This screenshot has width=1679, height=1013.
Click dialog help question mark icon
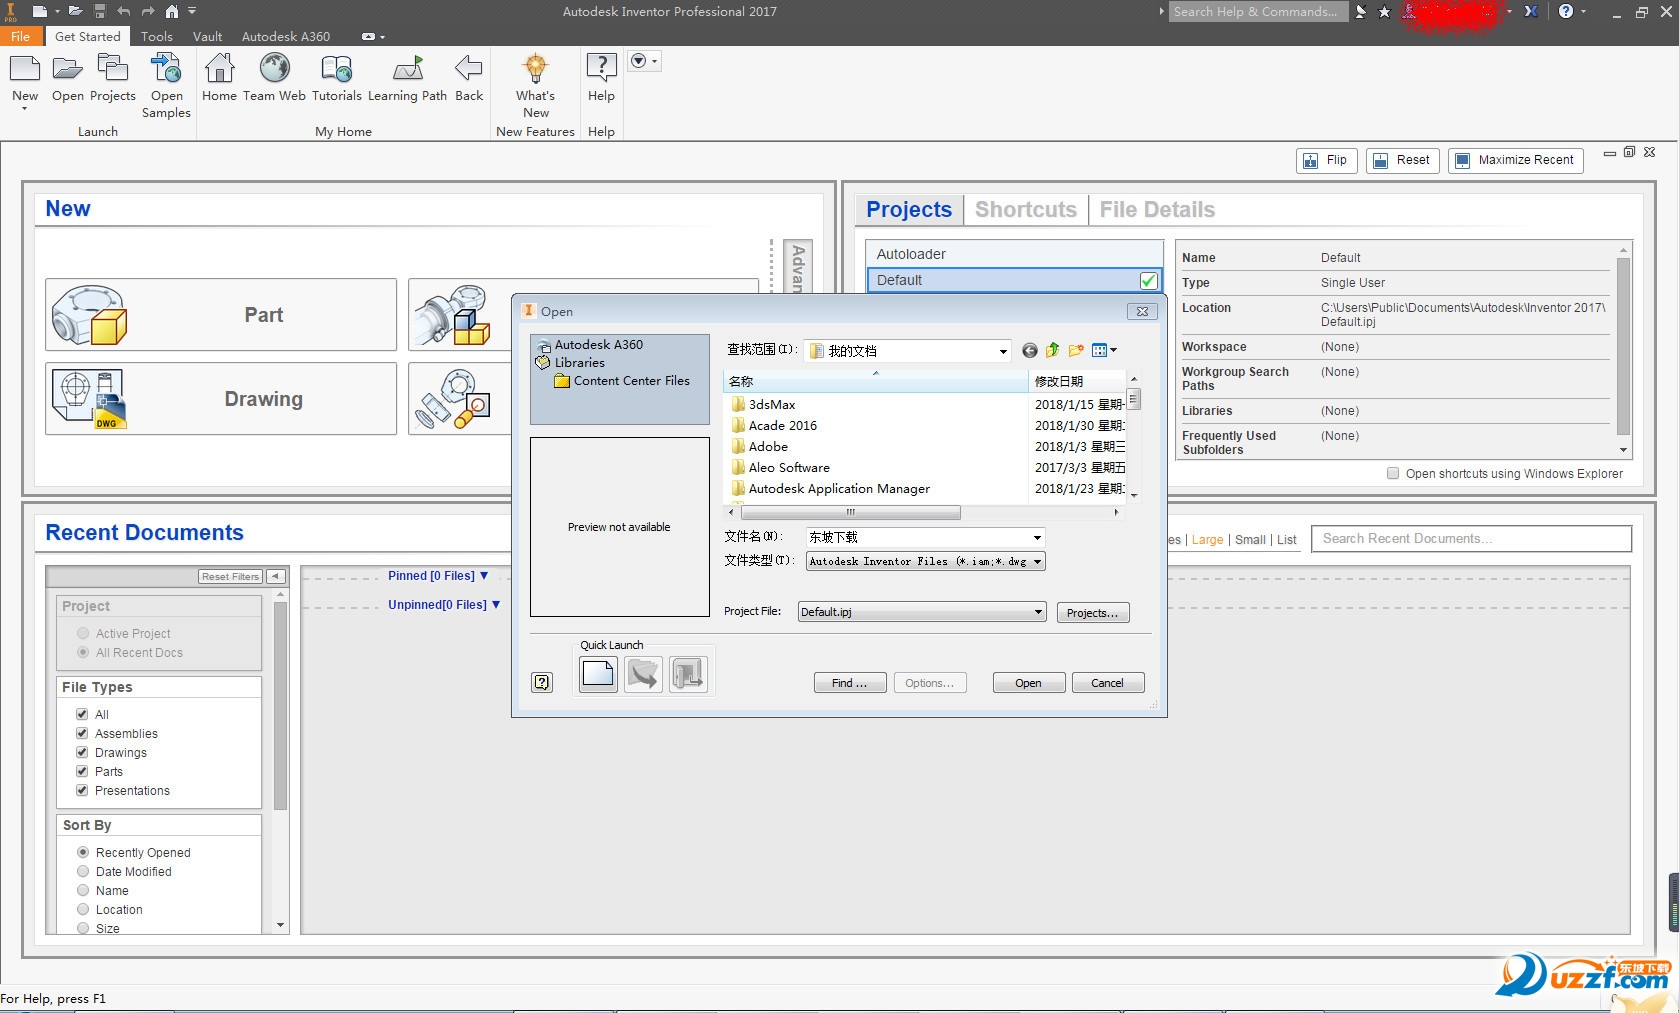point(542,683)
